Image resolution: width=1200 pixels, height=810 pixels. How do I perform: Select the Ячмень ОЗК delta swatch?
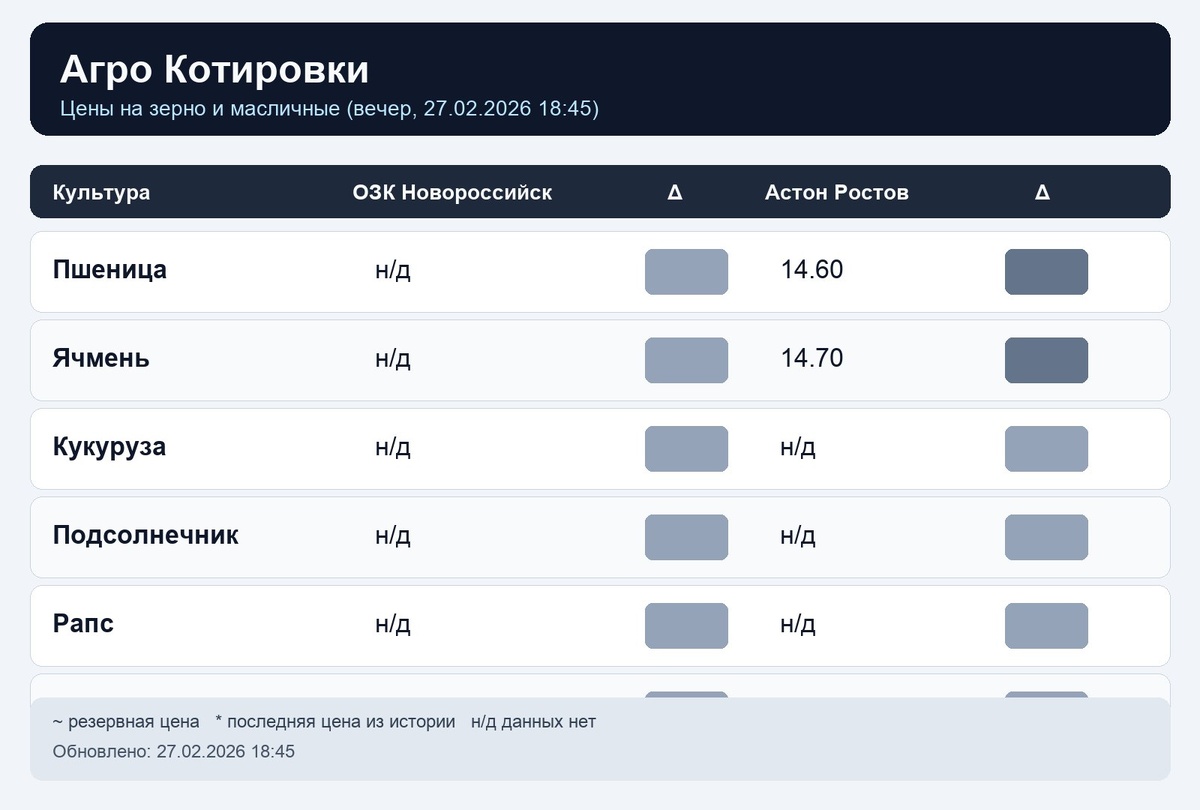686,360
